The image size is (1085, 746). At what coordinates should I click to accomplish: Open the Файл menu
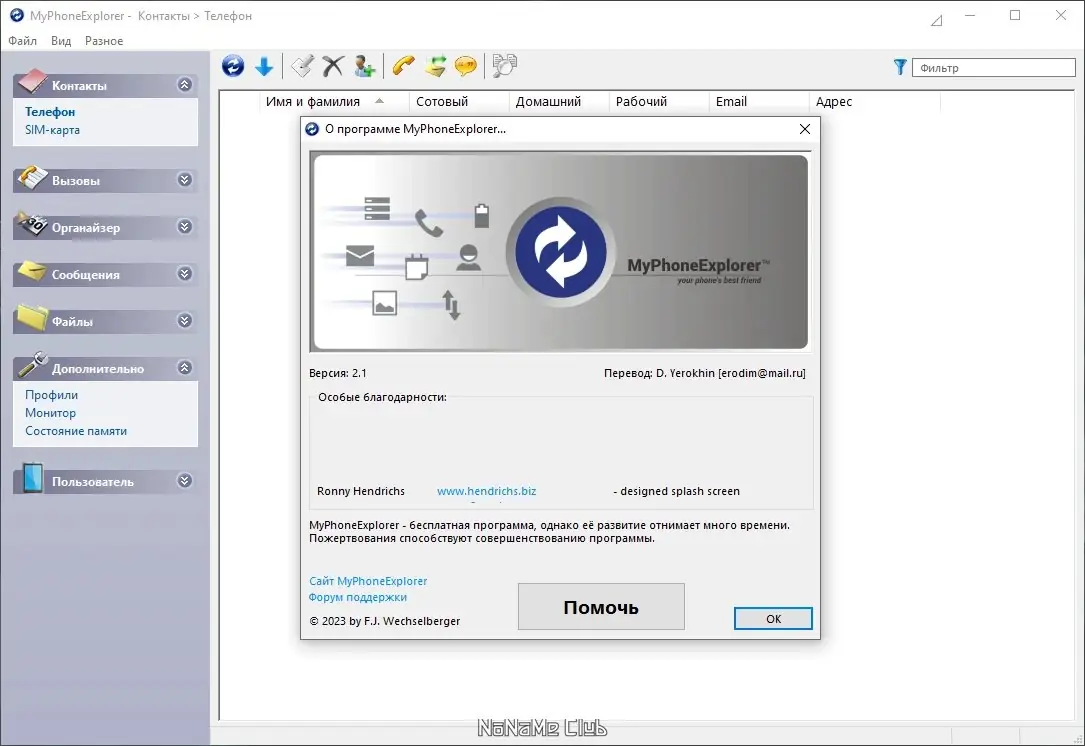click(22, 41)
